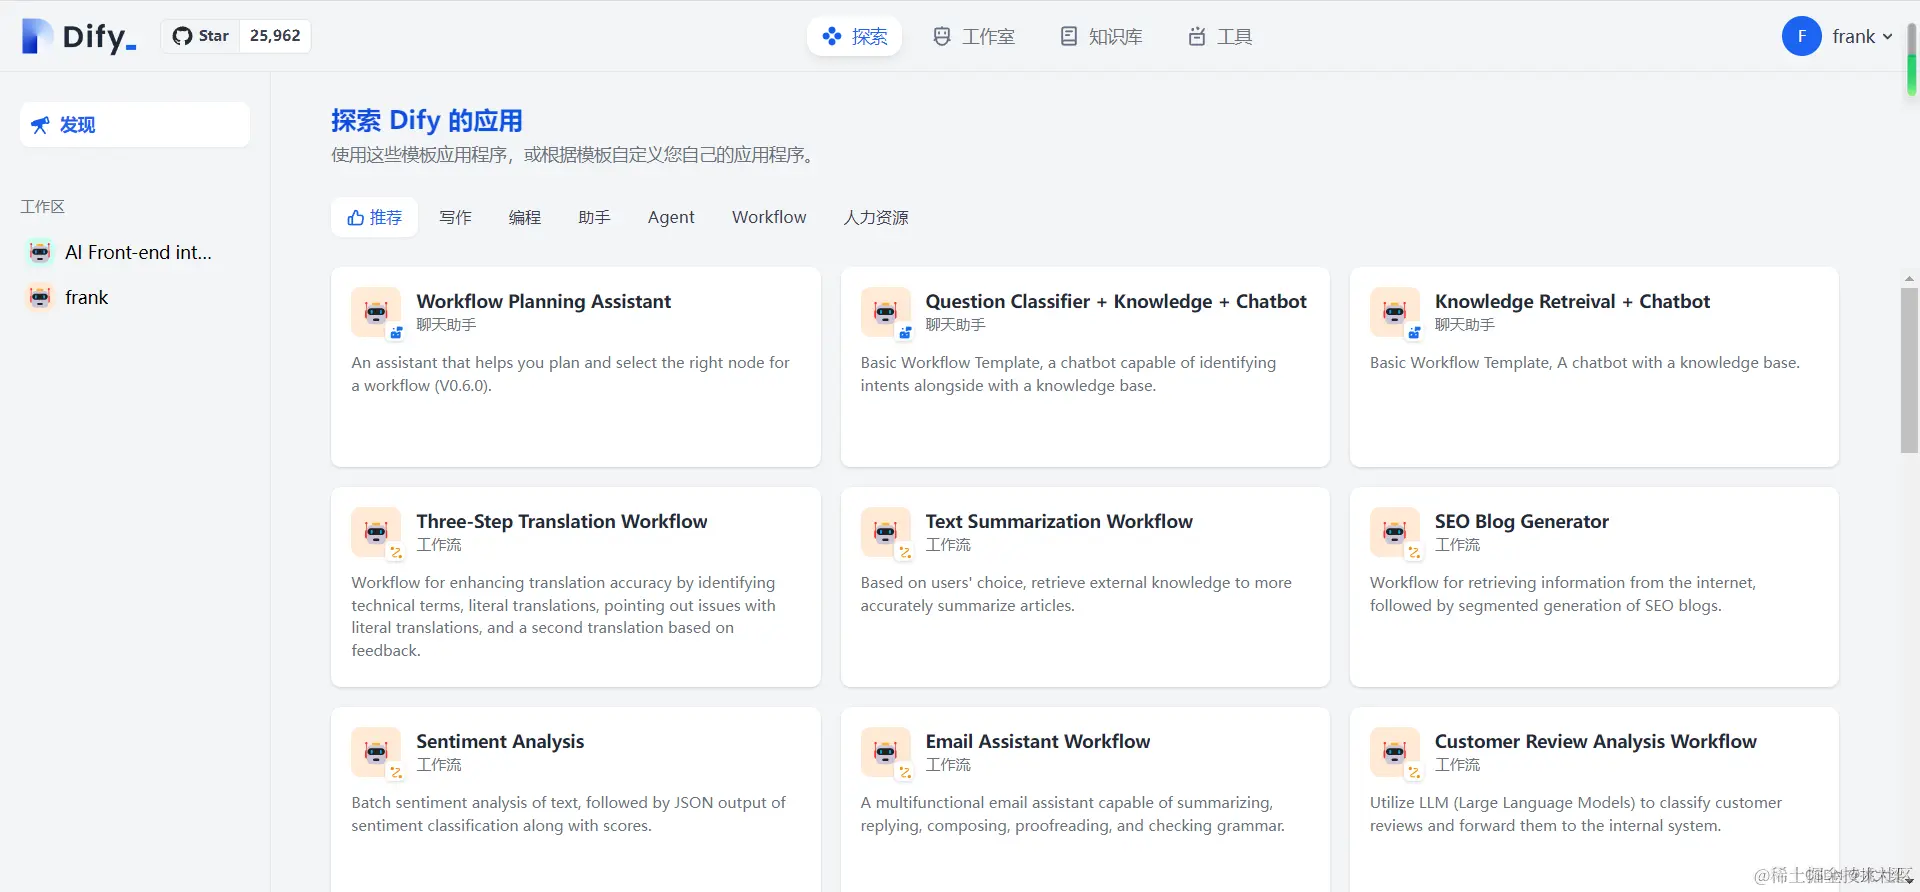The width and height of the screenshot is (1920, 892).
Task: Open the frank workspace app
Action: pos(135,297)
